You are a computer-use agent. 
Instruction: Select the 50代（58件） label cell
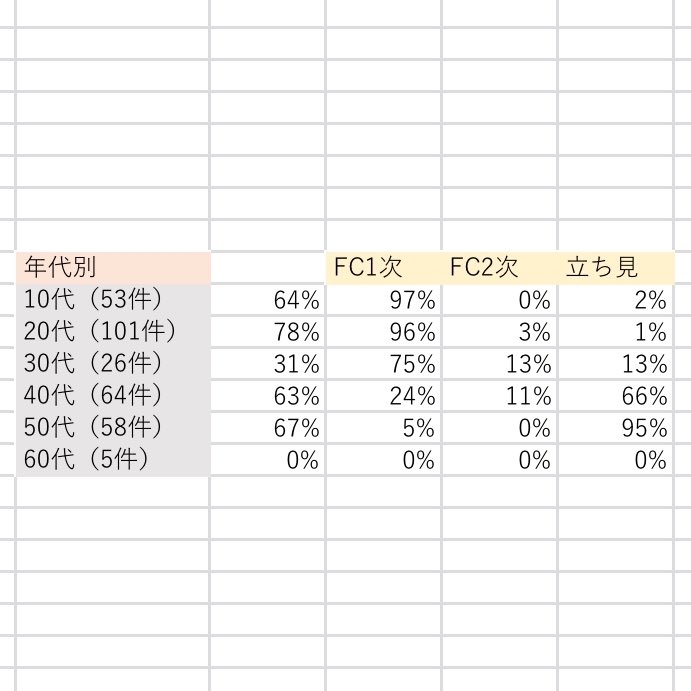pyautogui.click(x=112, y=428)
